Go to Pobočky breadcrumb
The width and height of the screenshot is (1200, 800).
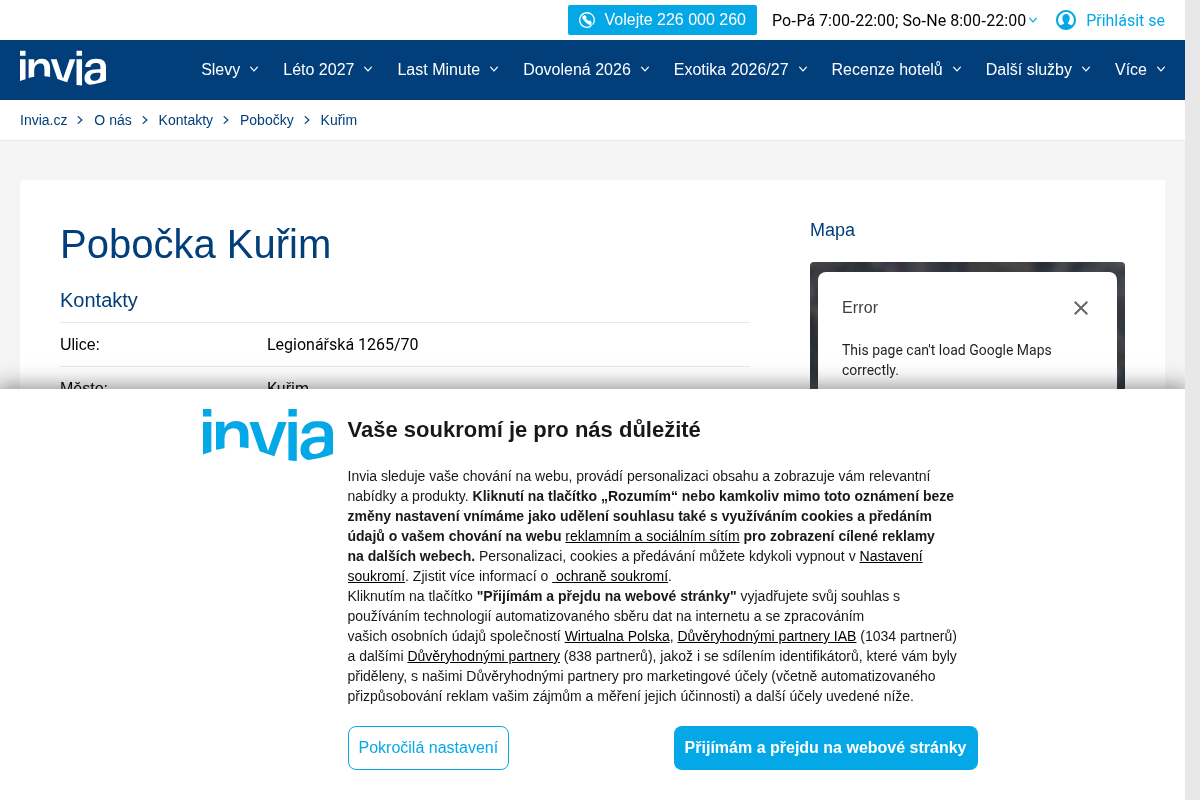267,120
